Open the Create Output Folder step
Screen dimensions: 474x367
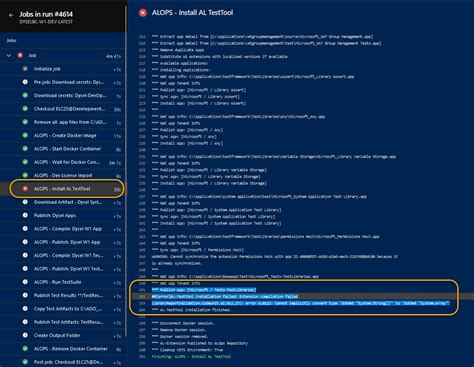62,336
